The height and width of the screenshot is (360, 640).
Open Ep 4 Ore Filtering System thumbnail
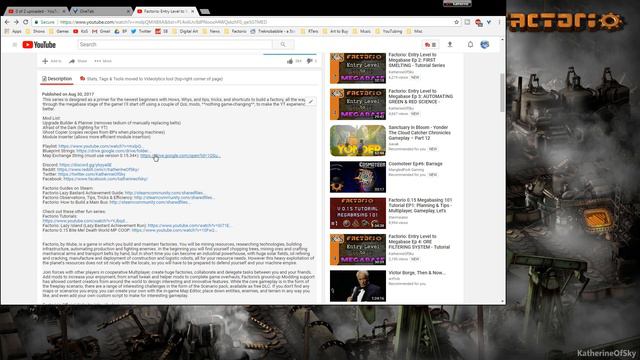(x=358, y=249)
